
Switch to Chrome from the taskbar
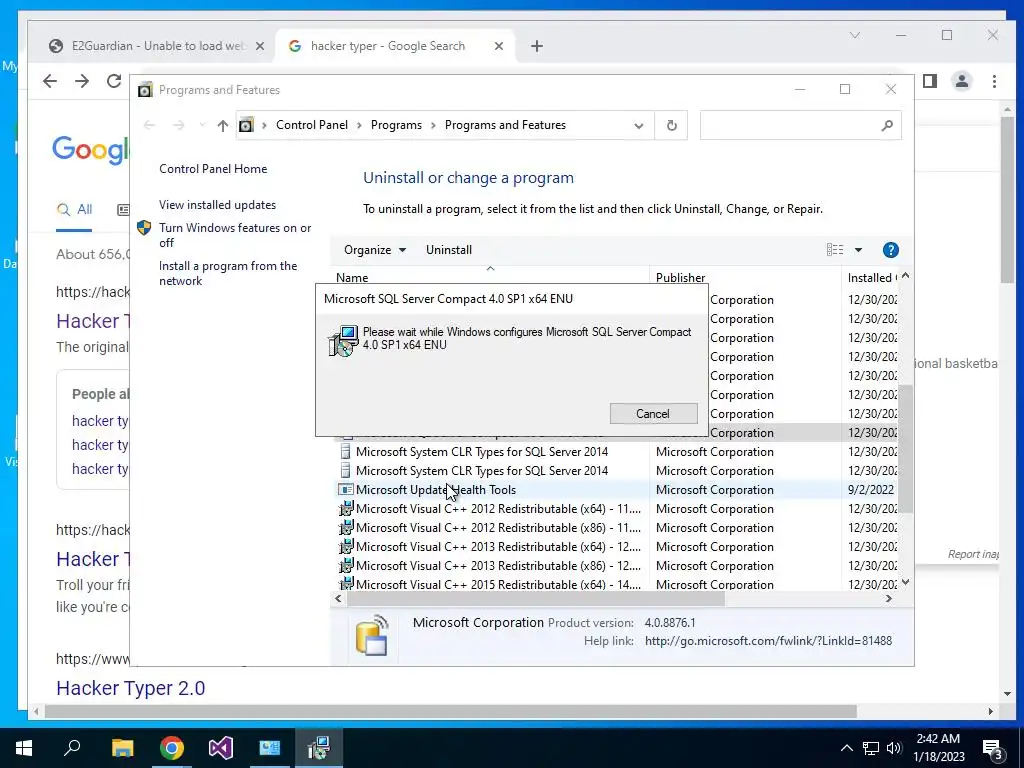[x=172, y=748]
